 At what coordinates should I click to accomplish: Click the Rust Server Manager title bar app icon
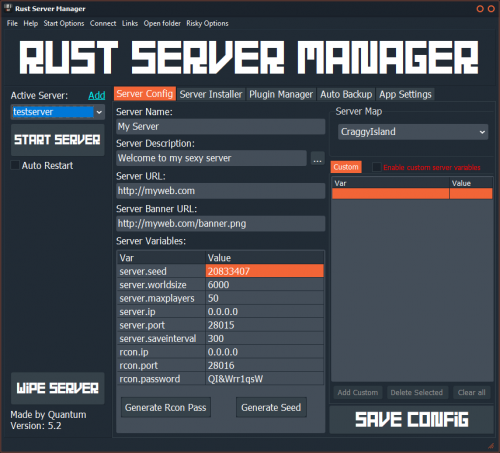(8, 8)
